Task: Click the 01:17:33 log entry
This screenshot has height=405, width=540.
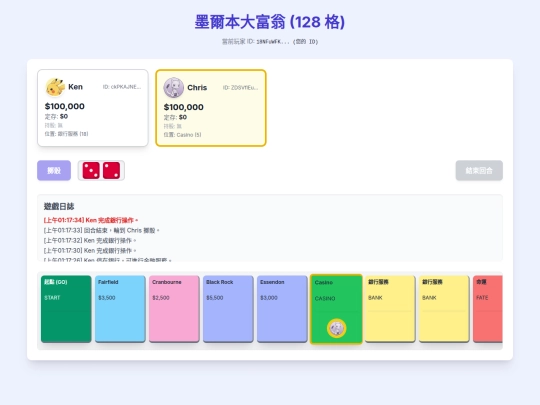Action: pyautogui.click(x=102, y=230)
